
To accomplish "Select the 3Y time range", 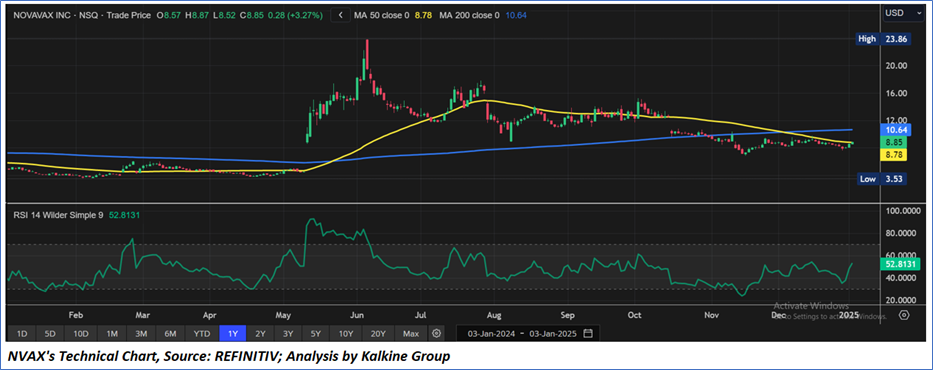I will tap(288, 333).
